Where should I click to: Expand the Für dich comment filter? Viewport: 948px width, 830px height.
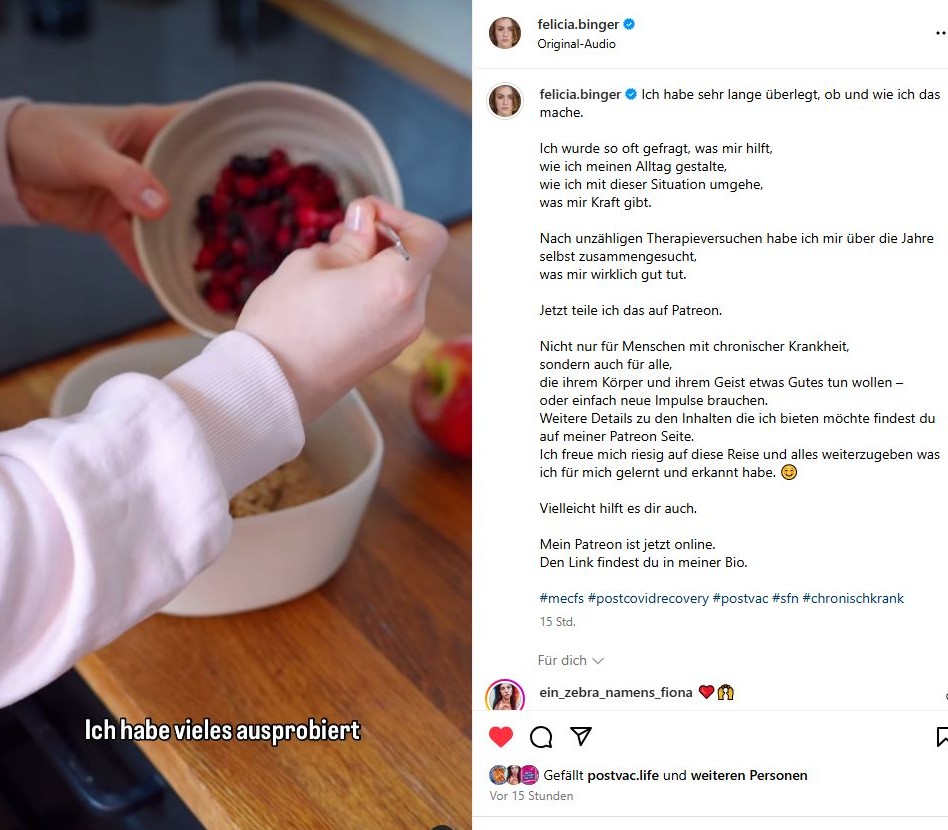tap(570, 660)
